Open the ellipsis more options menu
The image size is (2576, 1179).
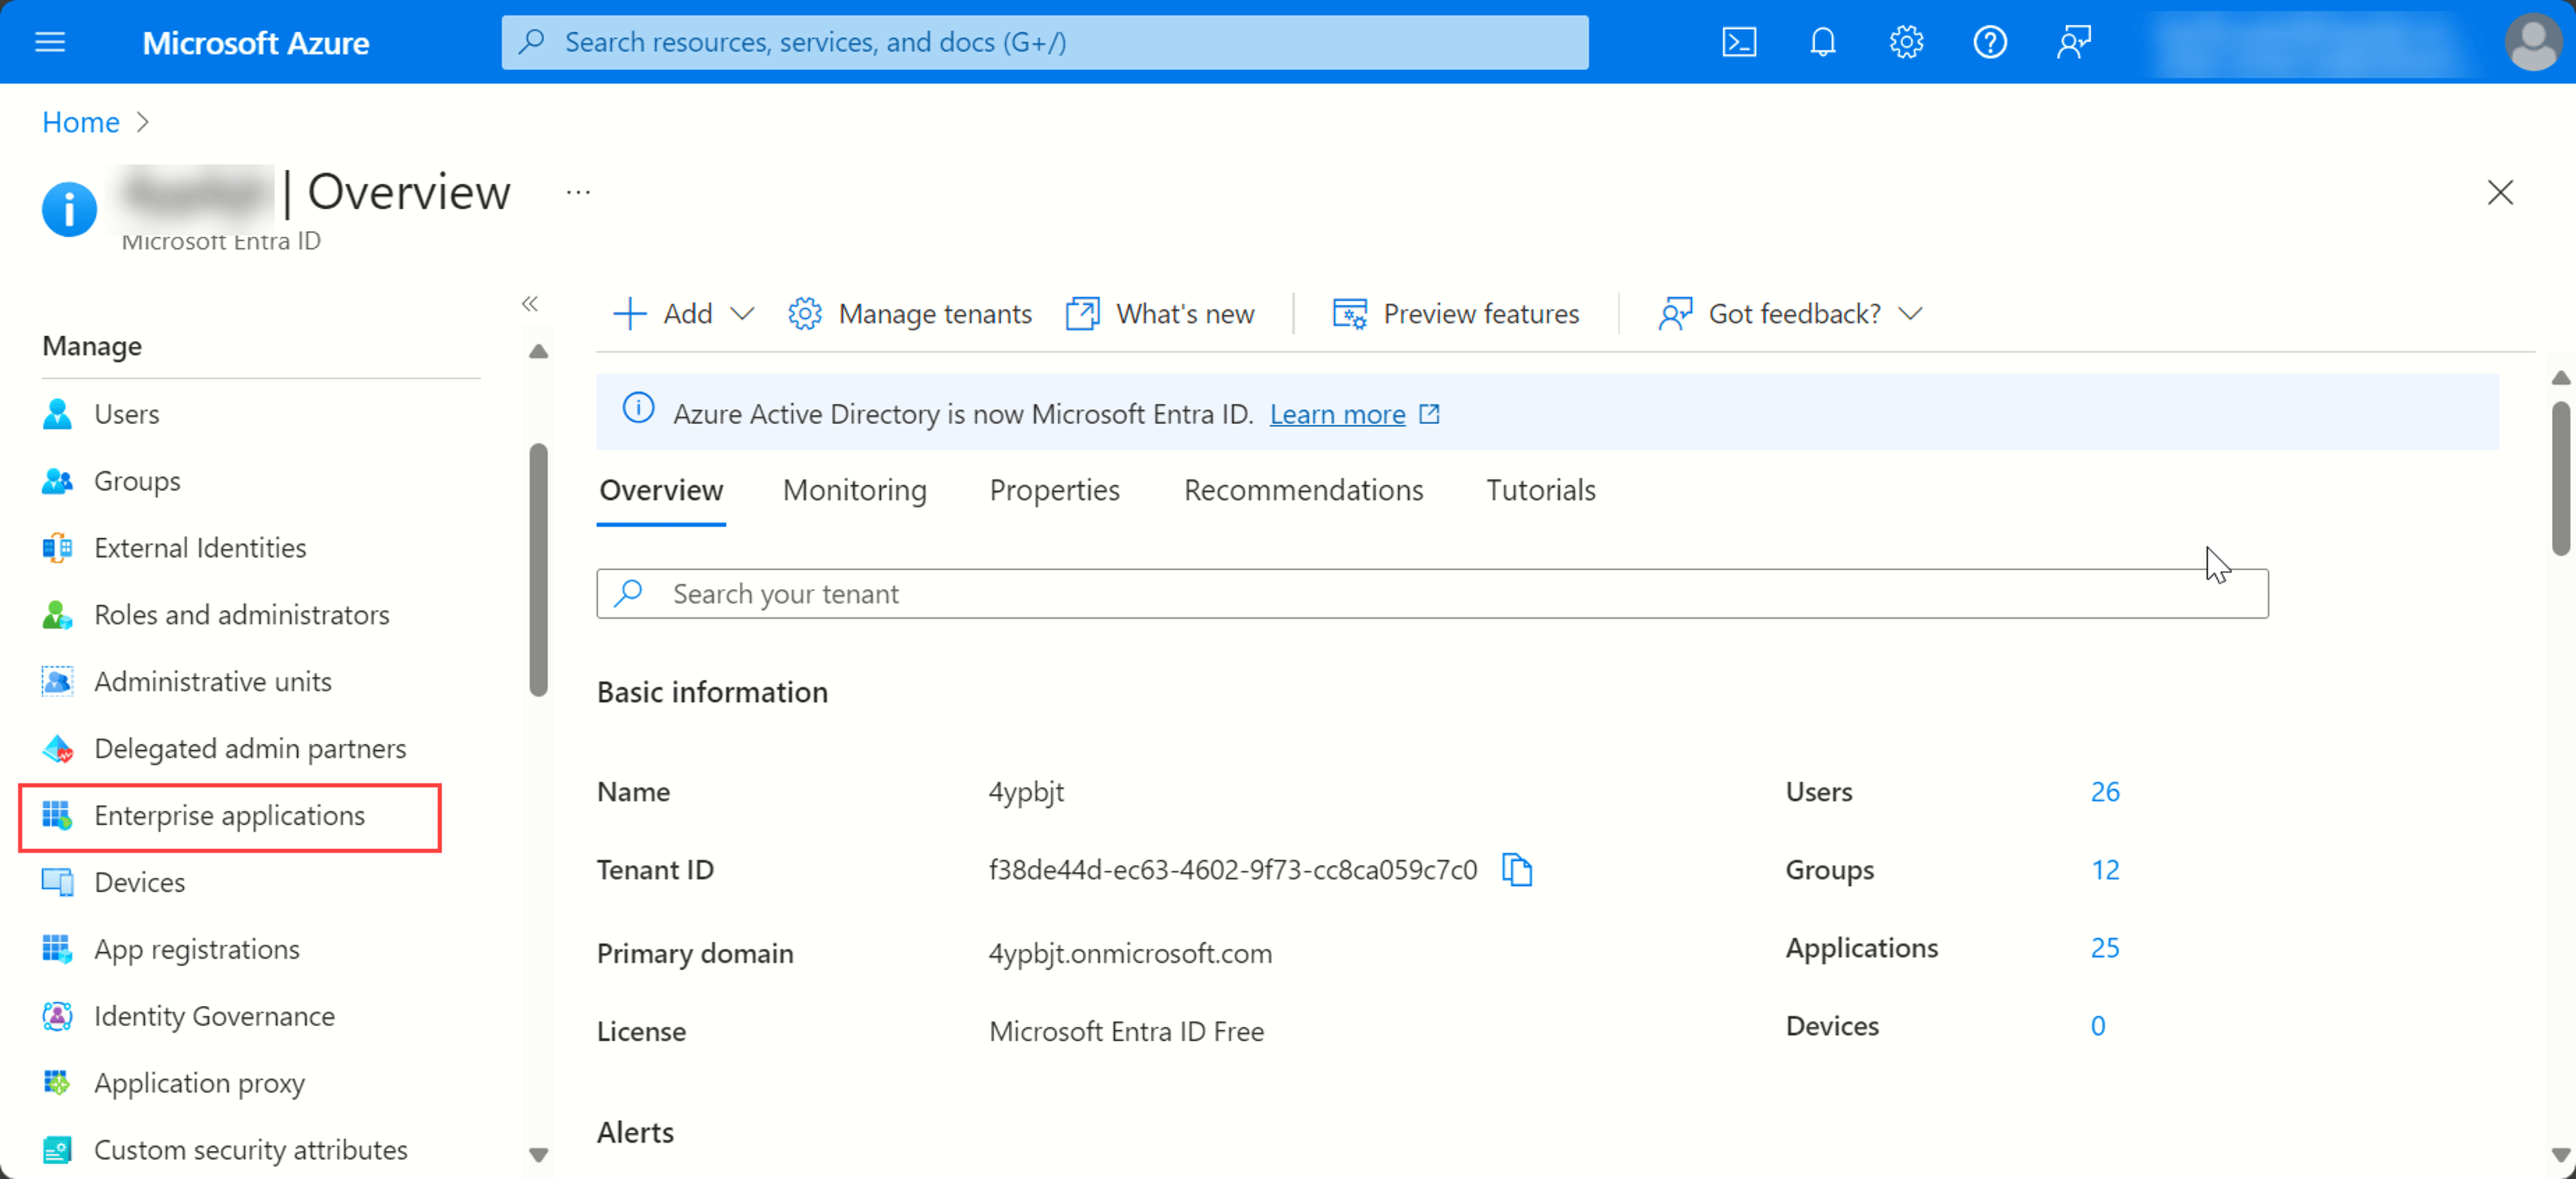pyautogui.click(x=578, y=192)
